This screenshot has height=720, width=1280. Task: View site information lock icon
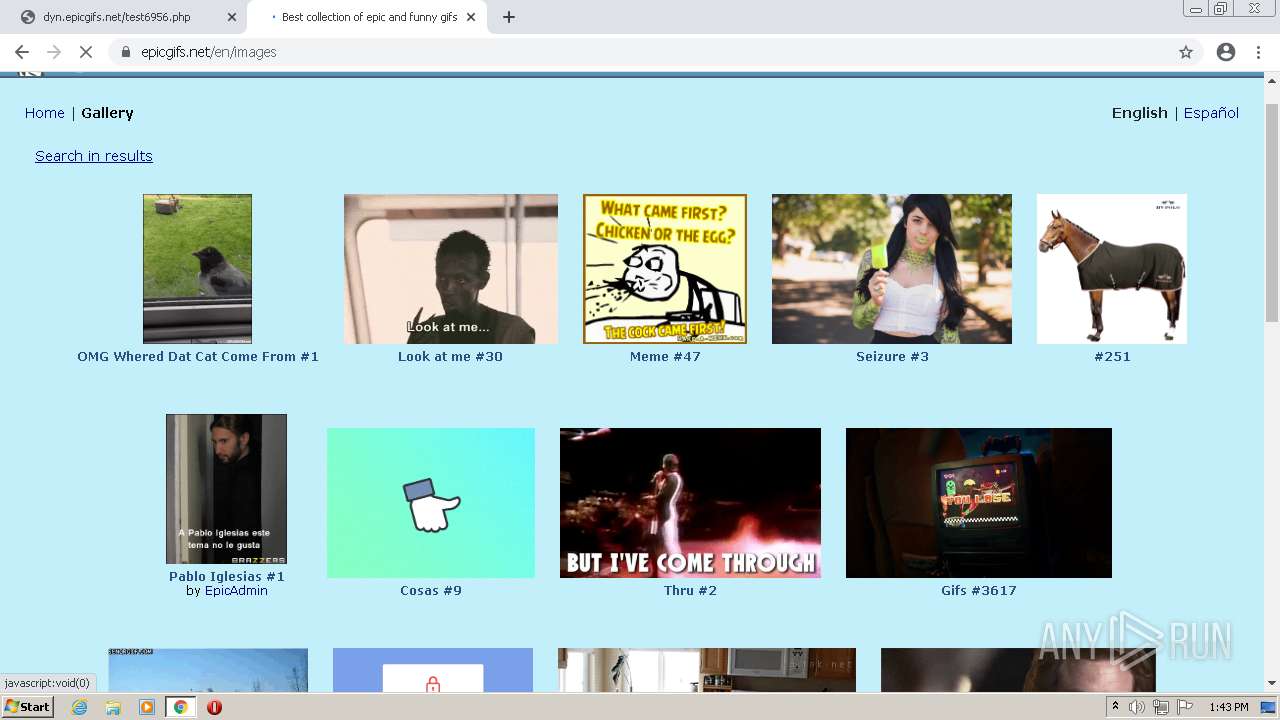pos(125,52)
